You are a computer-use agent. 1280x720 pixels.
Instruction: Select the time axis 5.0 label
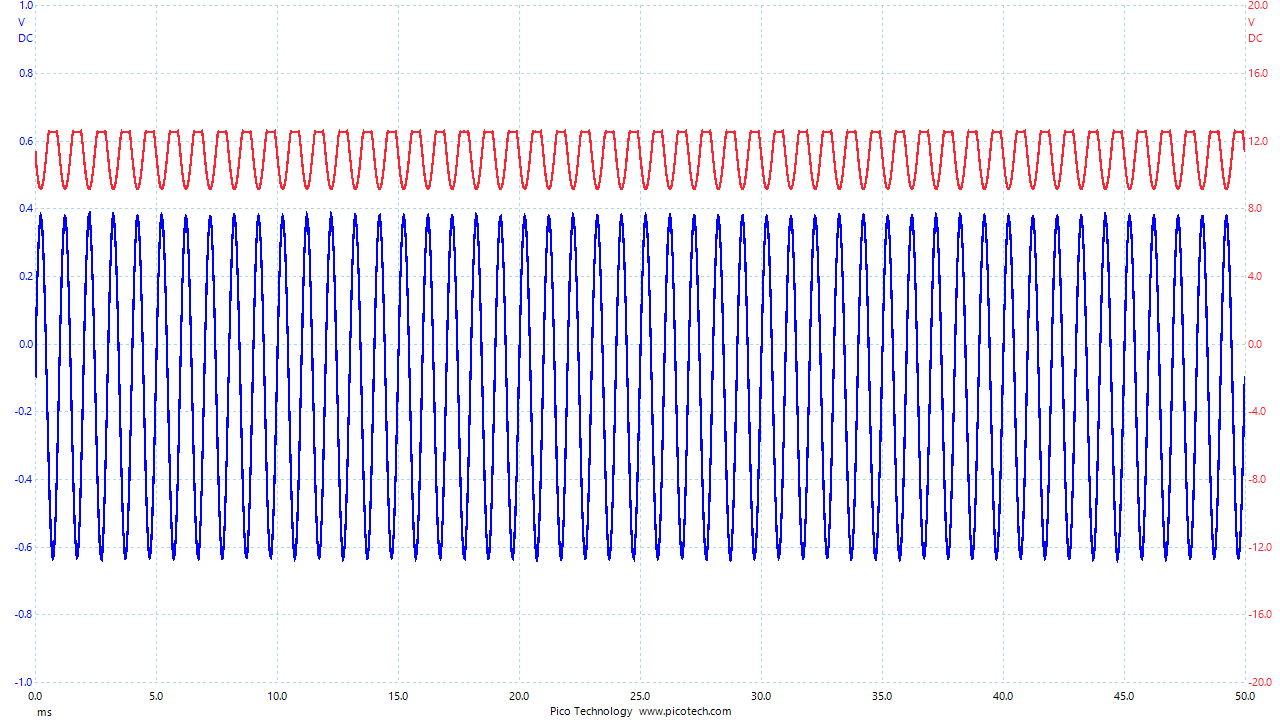(x=156, y=696)
